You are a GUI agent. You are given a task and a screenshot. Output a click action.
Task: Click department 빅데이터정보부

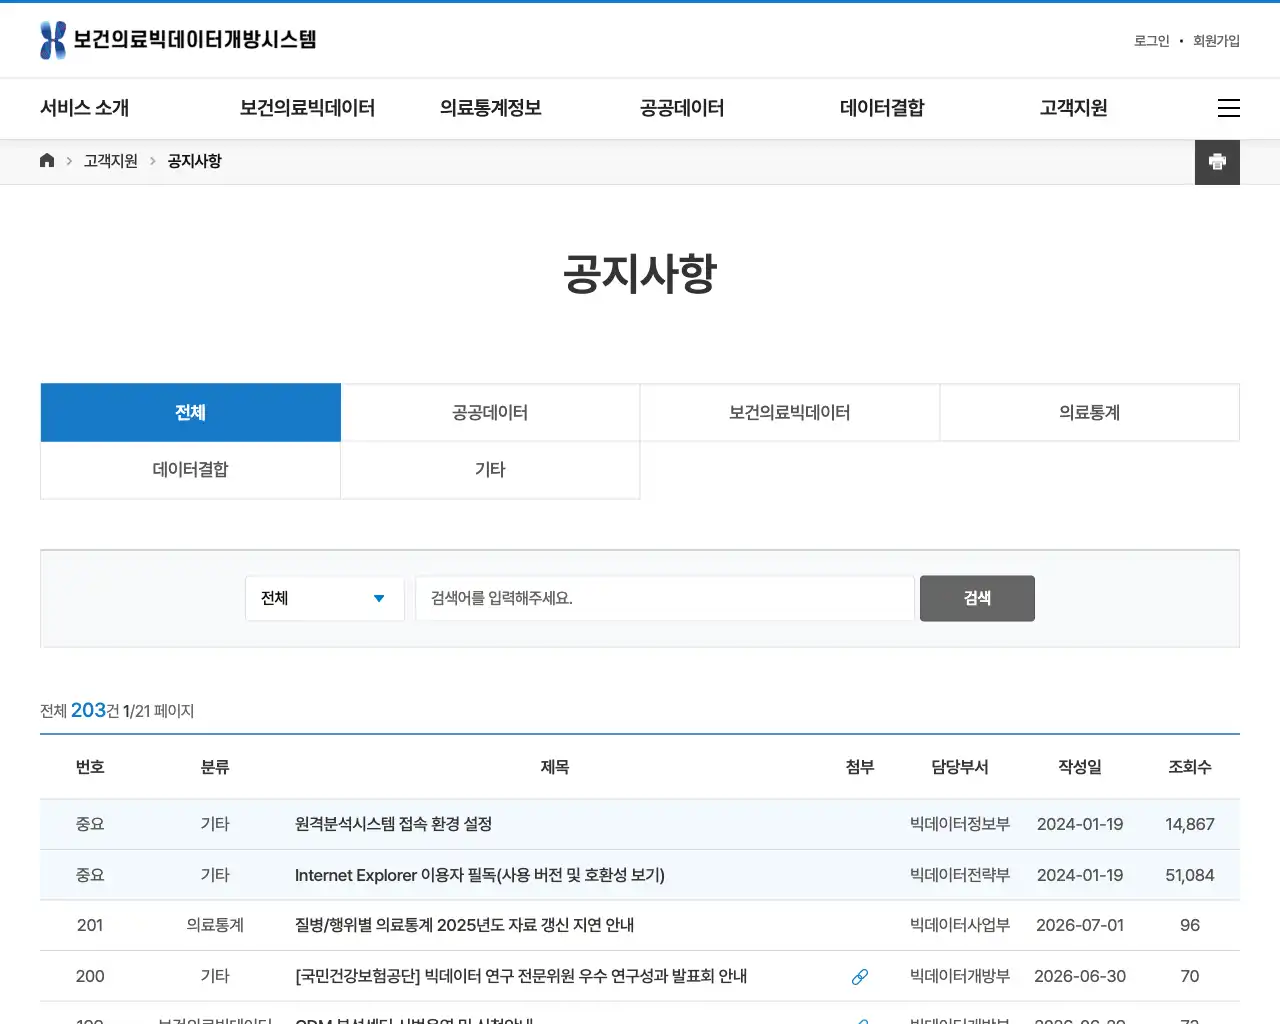coord(960,824)
